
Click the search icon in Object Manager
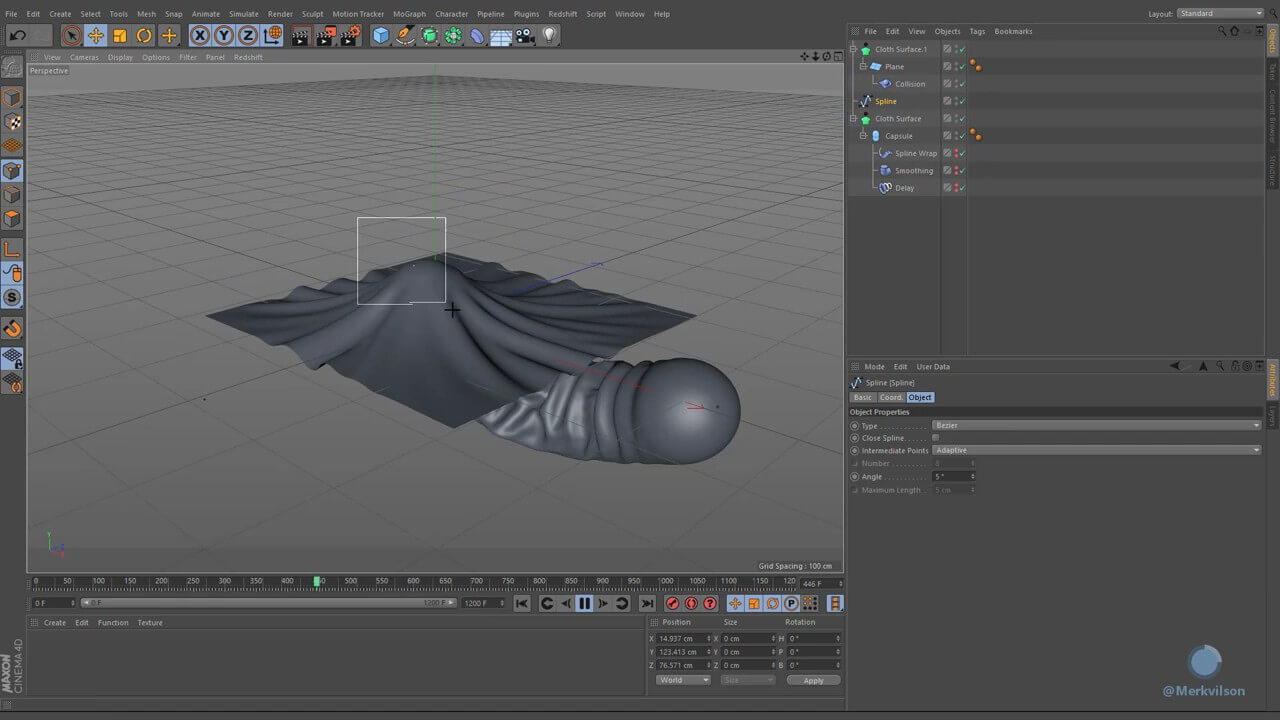(x=1221, y=31)
